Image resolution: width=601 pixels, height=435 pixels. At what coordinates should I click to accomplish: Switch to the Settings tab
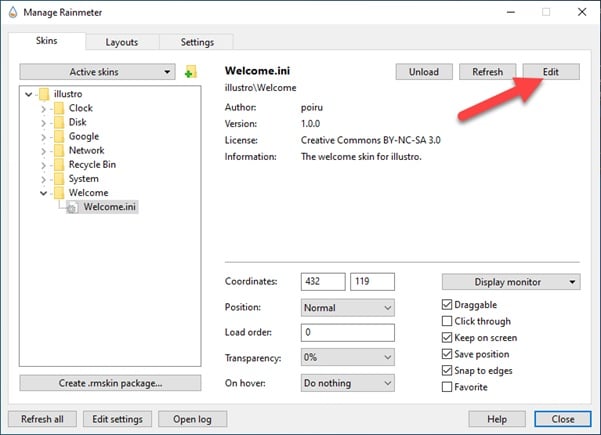click(x=197, y=42)
